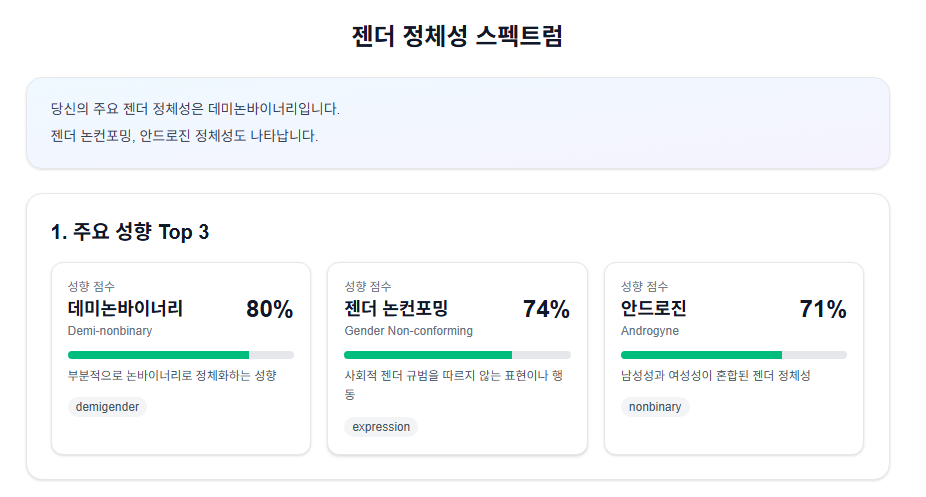926x497 pixels.
Task: Click the 80% score value
Action: coord(270,310)
